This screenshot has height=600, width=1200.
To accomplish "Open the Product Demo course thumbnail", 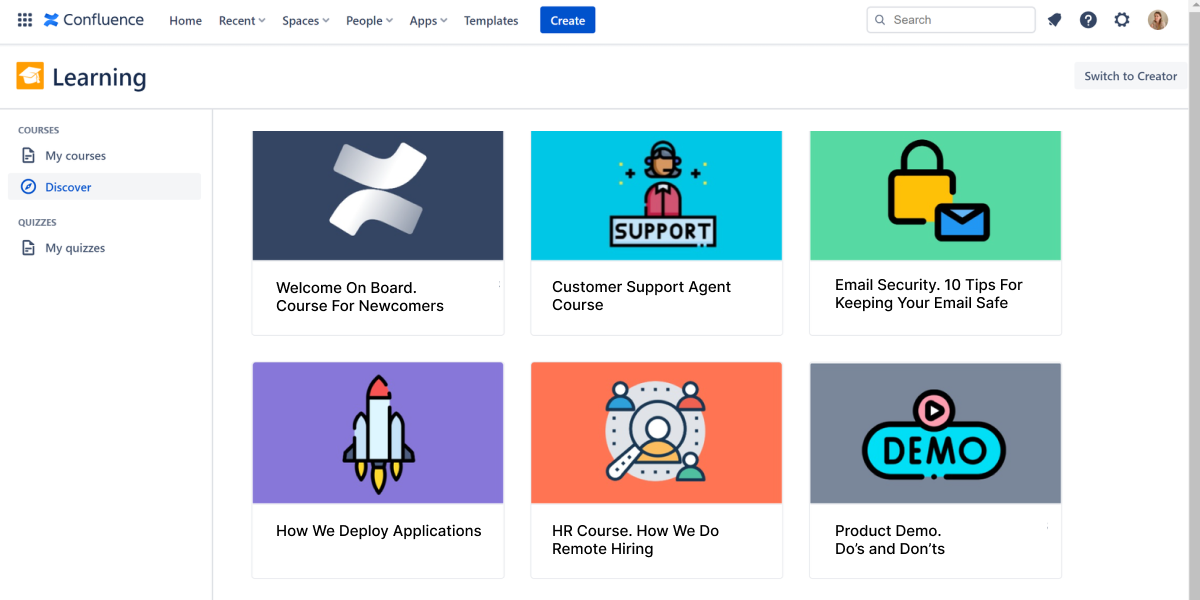I will pos(935,433).
